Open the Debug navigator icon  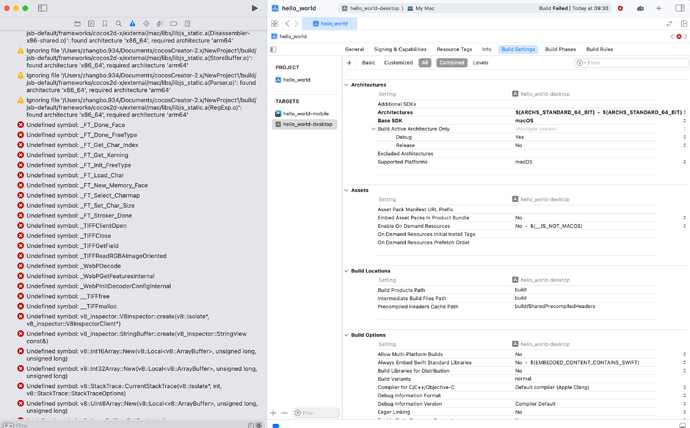tap(160, 24)
